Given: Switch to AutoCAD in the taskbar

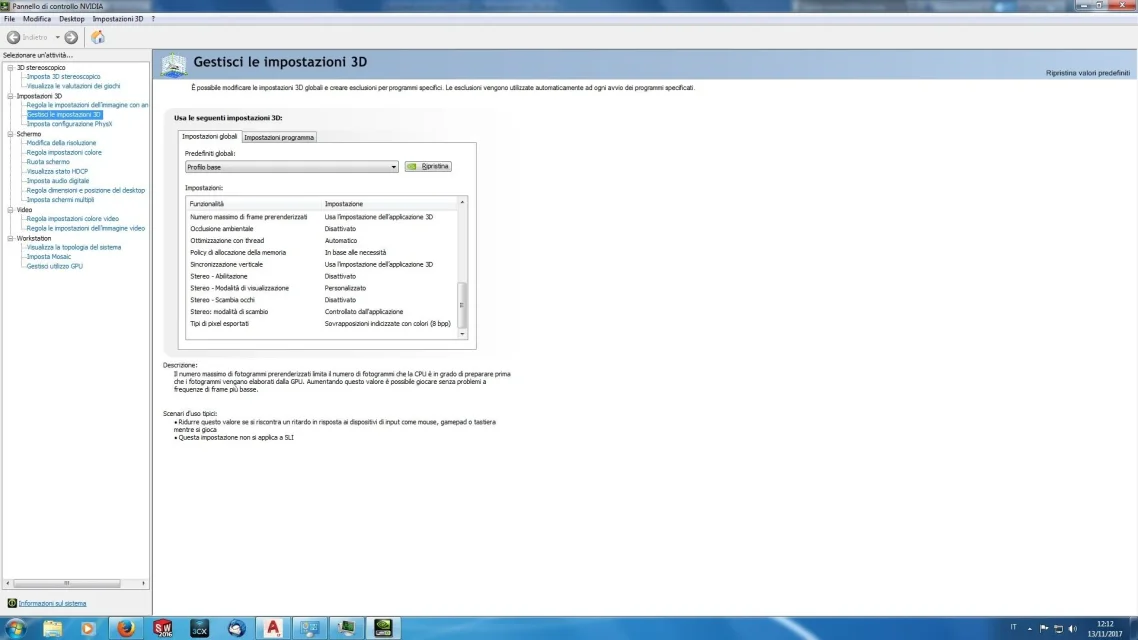Looking at the screenshot, I should click(x=273, y=628).
